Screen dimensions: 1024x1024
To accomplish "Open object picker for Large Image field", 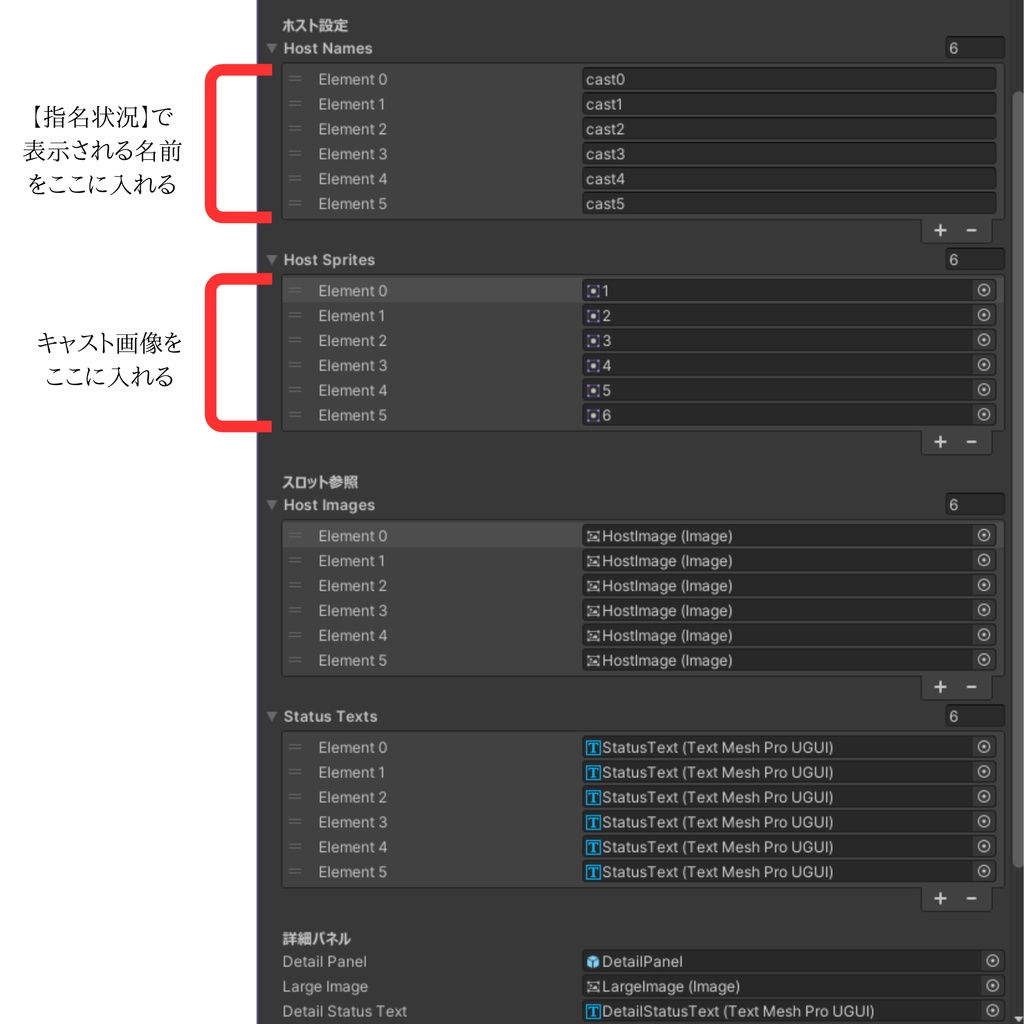I will (992, 985).
